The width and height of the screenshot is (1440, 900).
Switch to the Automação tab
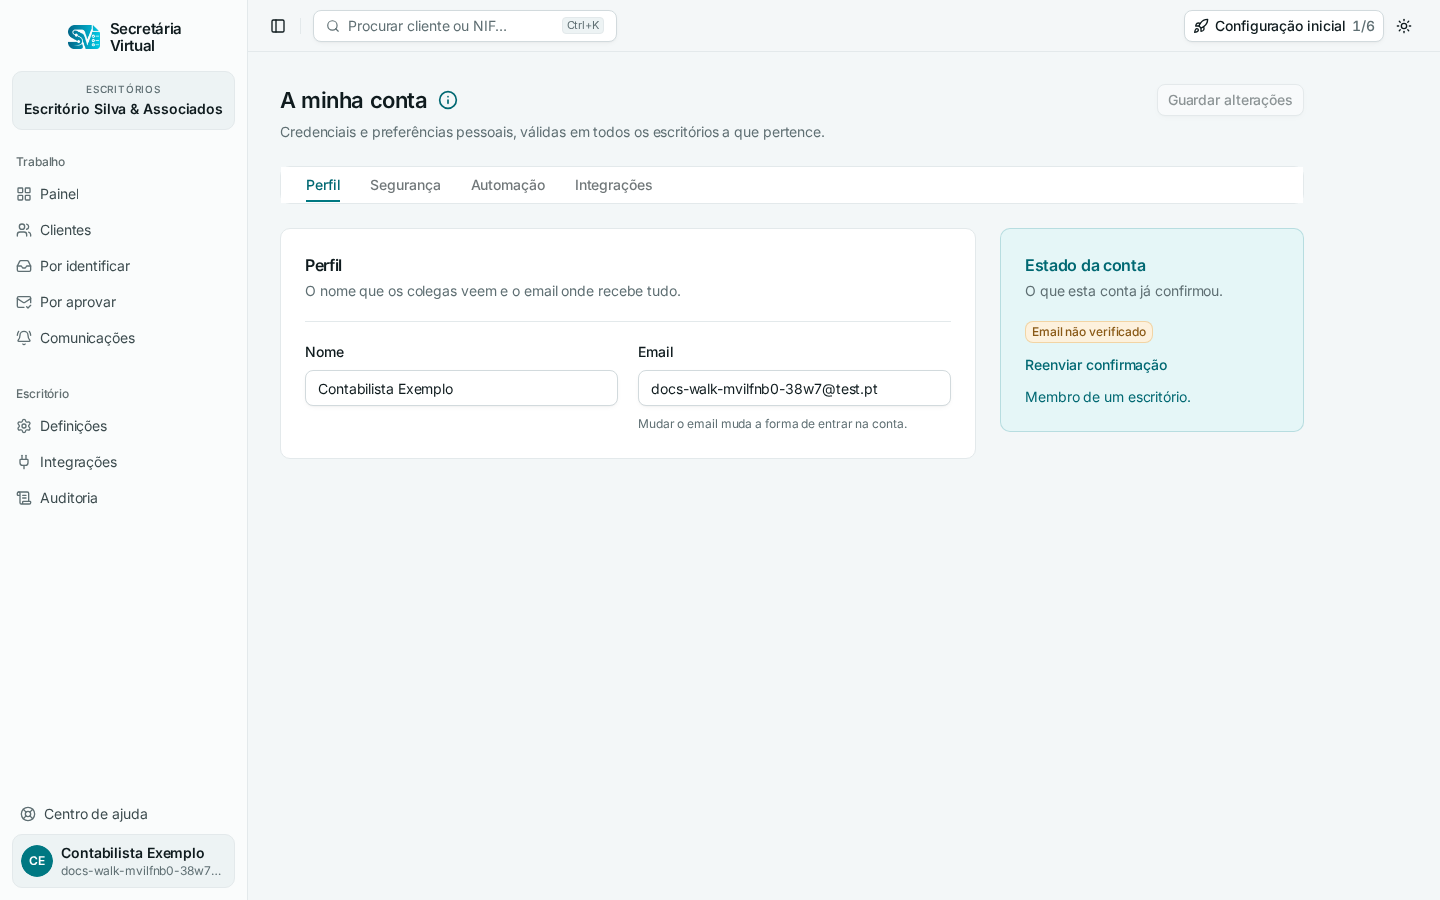tap(508, 185)
